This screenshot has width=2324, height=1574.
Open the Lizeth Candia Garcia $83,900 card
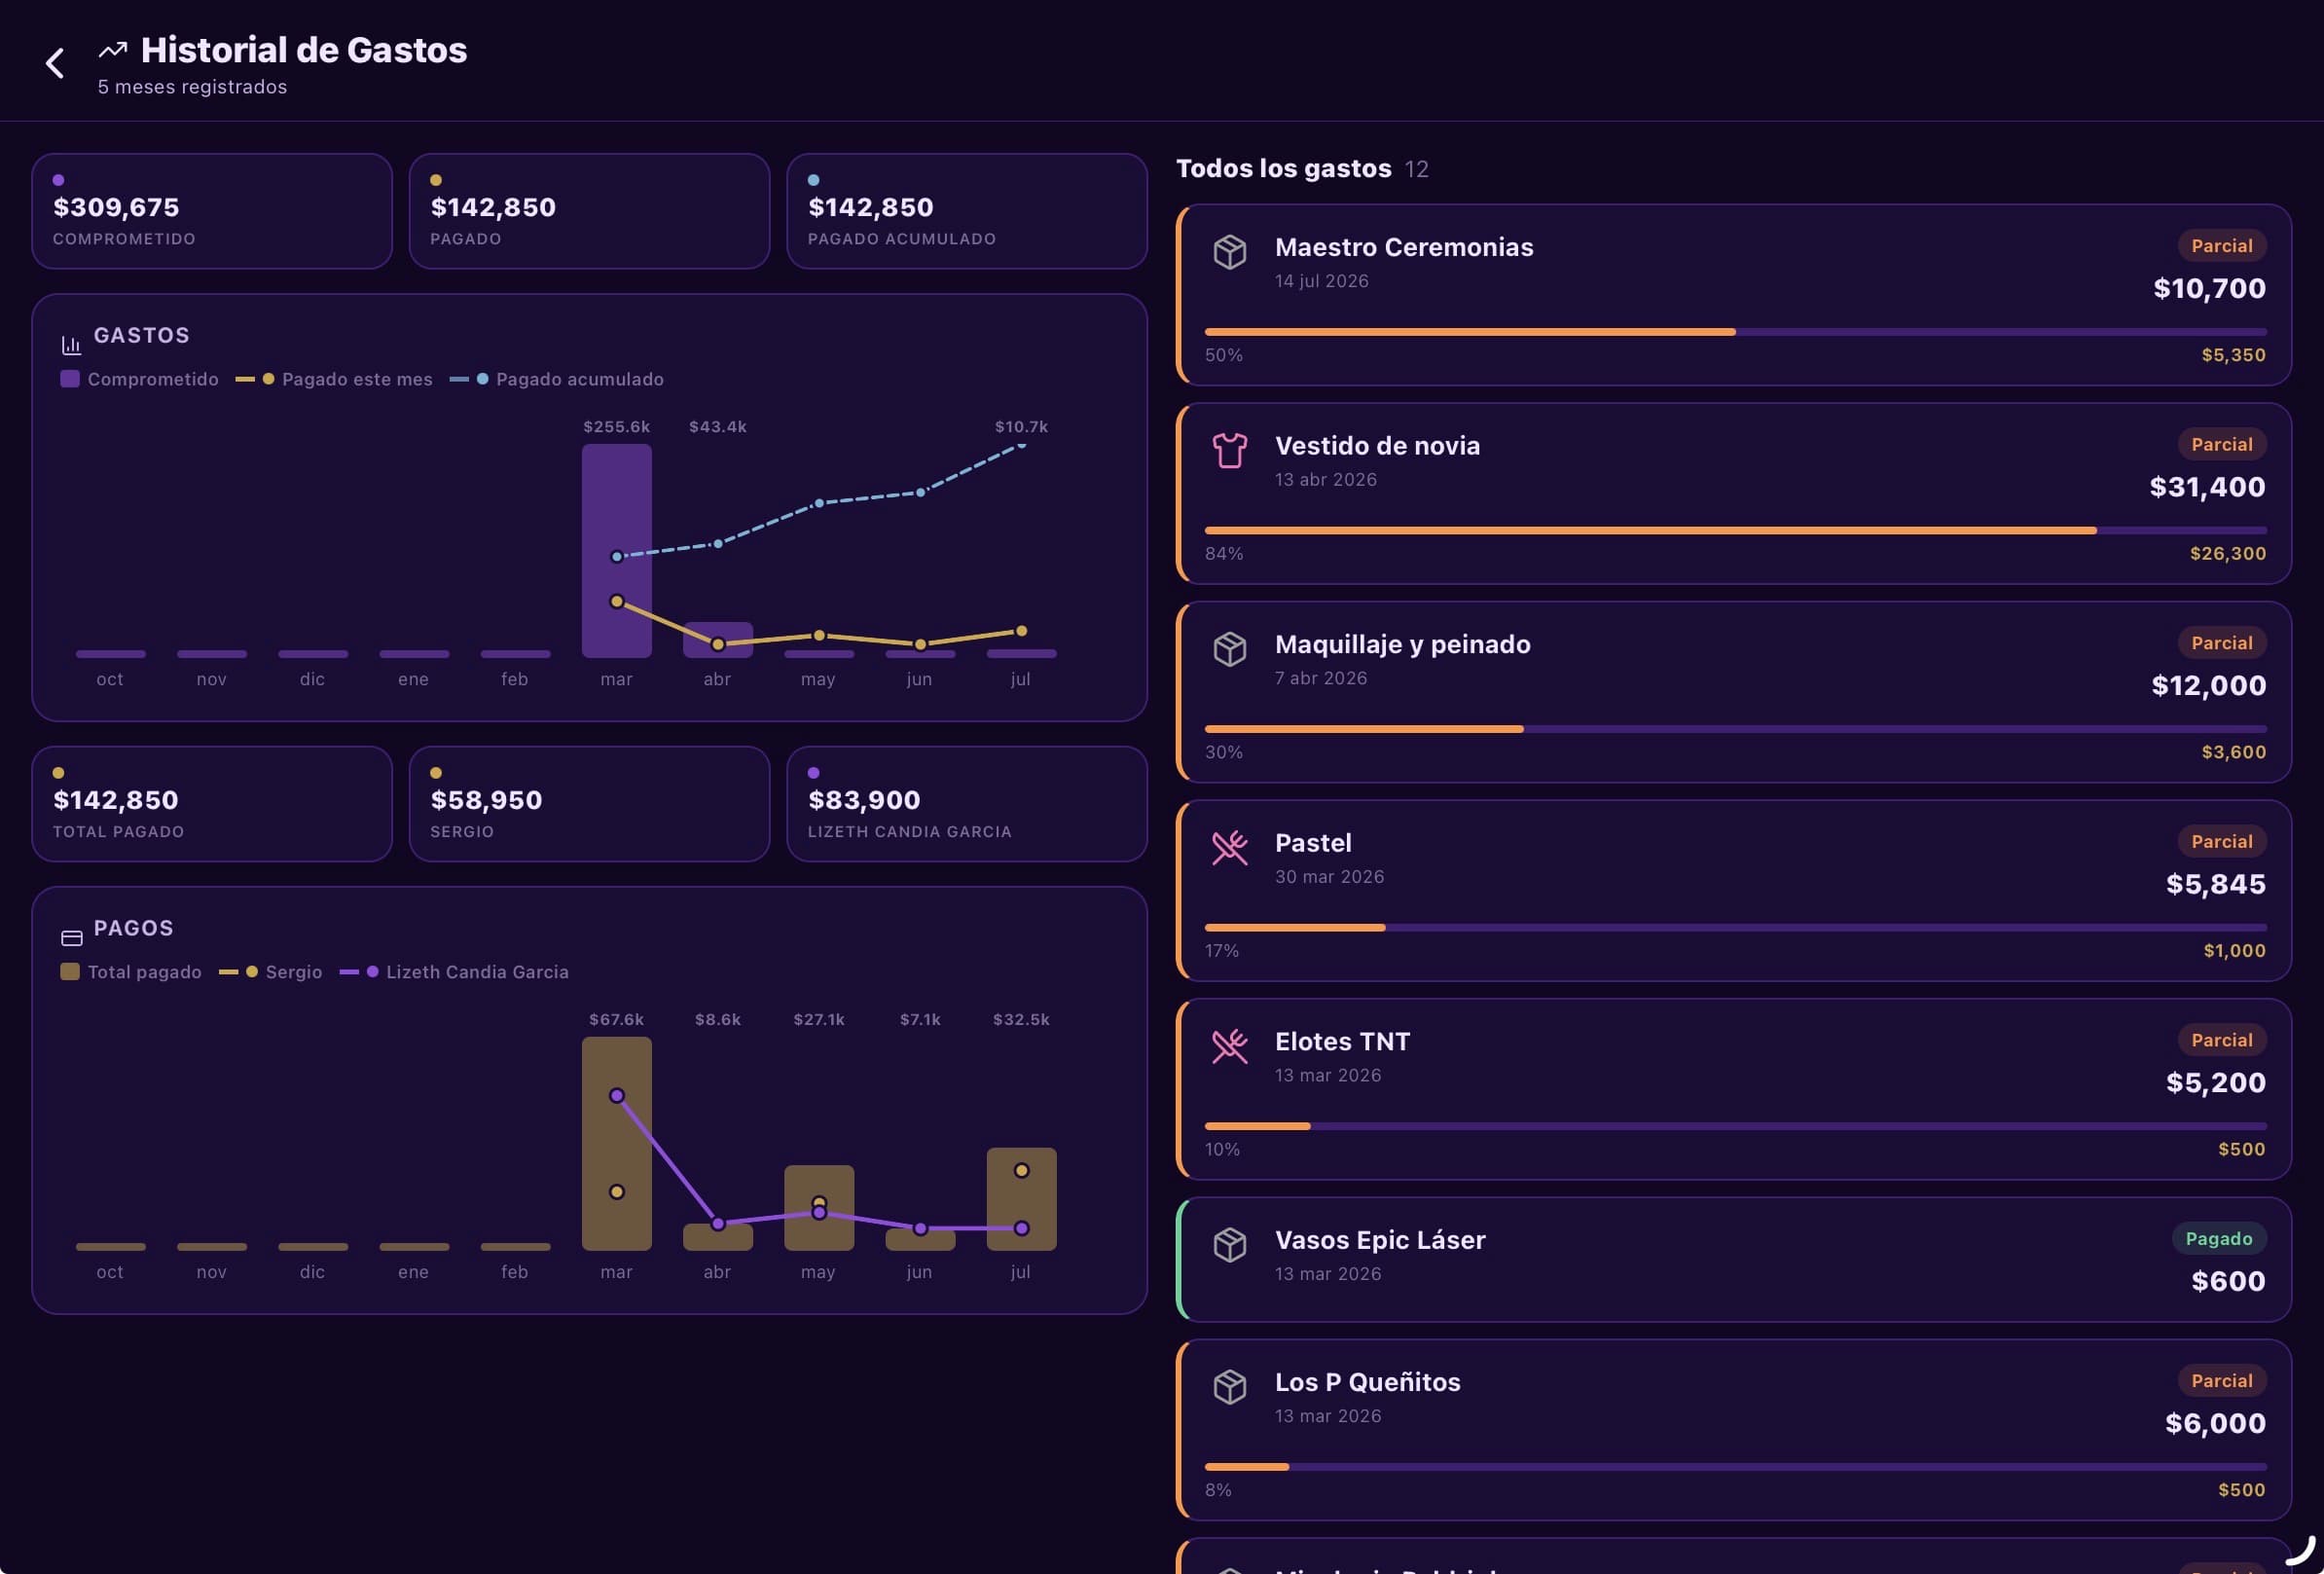(967, 804)
